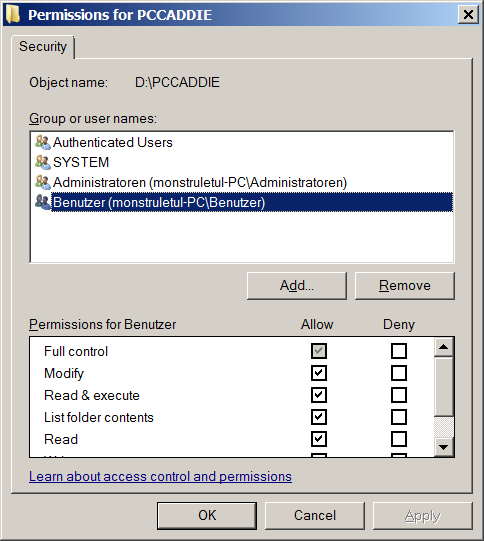Screen dimensions: 484x541
Task: Uncheck Allow for Modify permission
Action: coord(318,373)
